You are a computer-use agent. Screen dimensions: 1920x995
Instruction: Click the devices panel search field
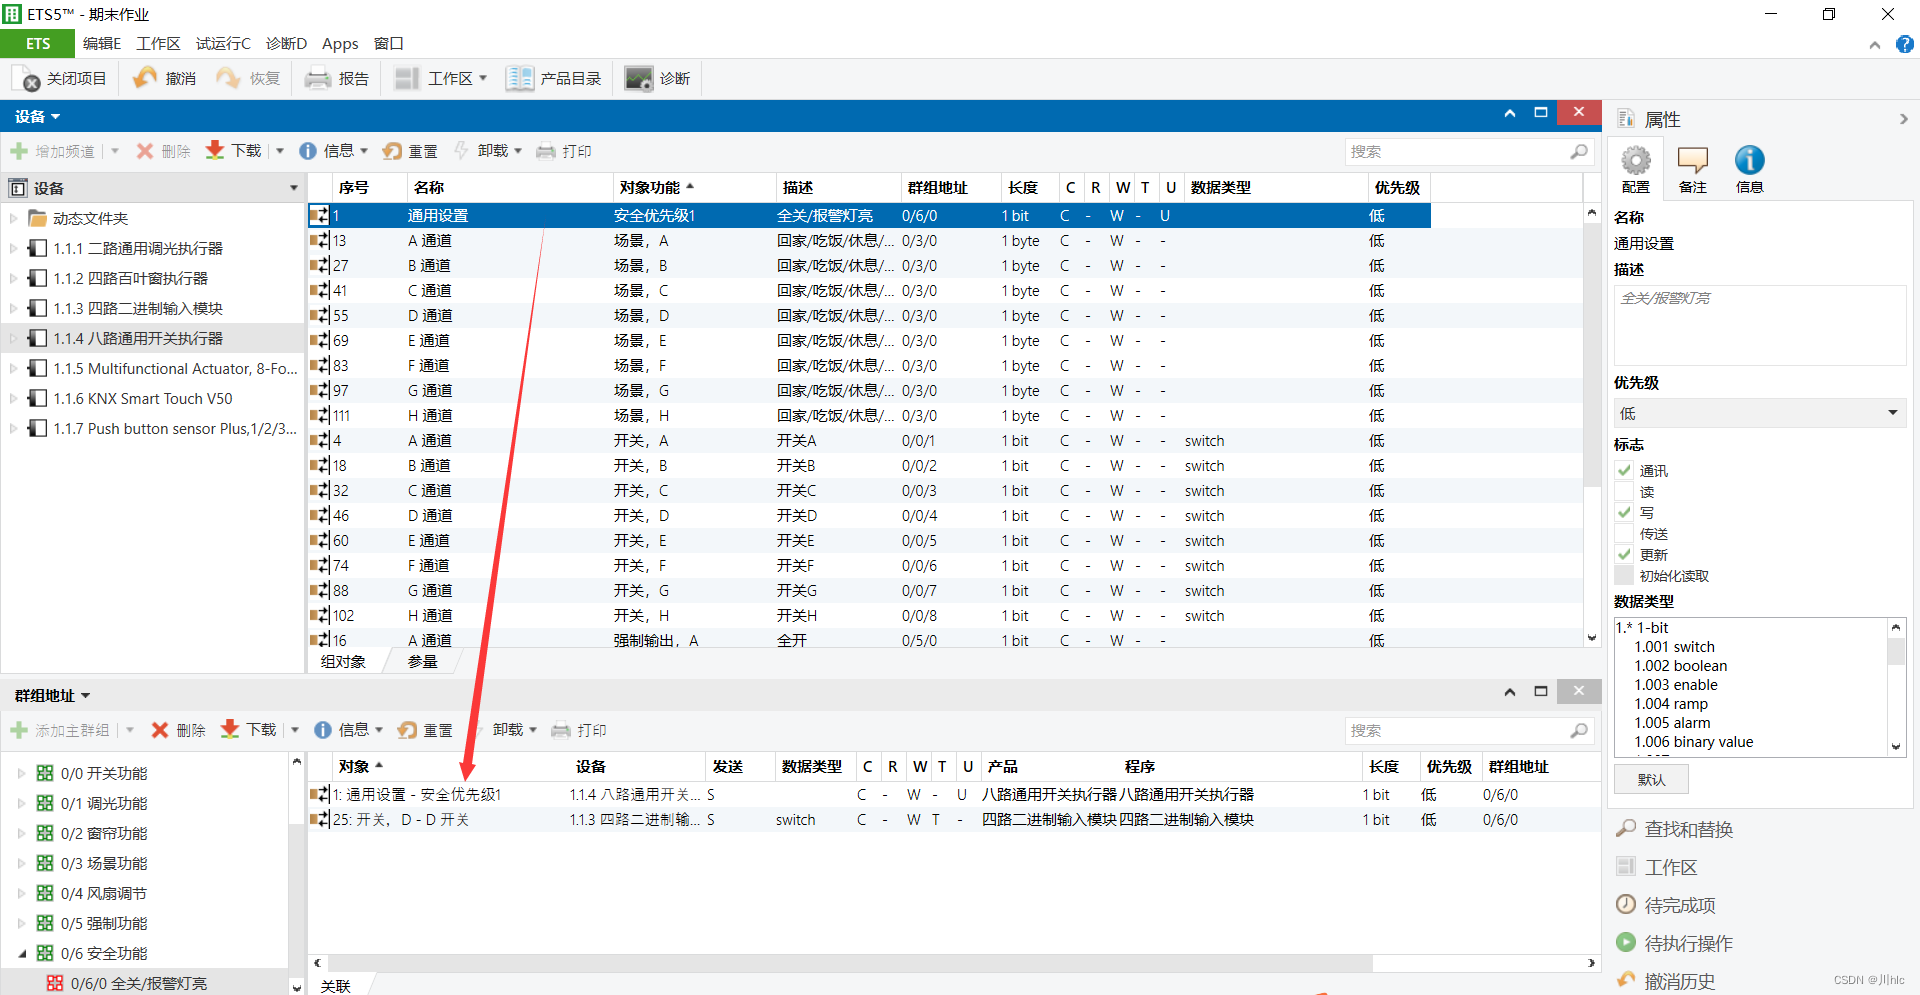coord(1456,152)
